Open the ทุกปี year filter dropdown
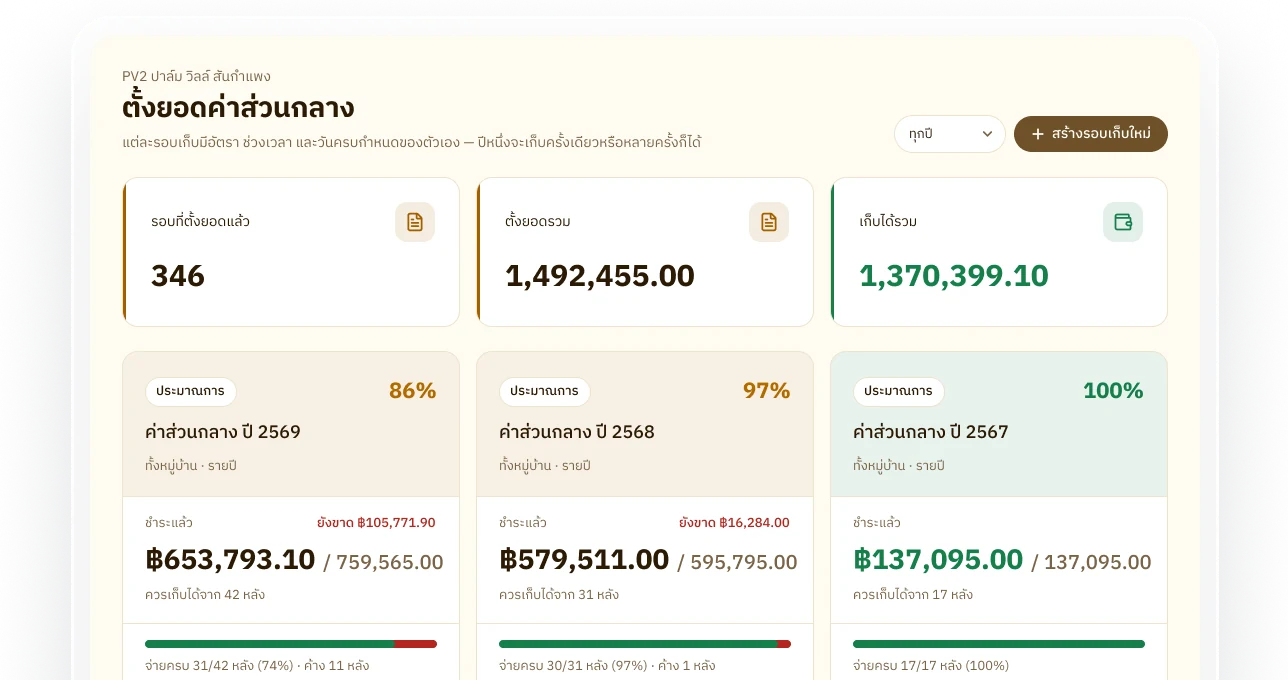This screenshot has height=680, width=1288. point(950,134)
